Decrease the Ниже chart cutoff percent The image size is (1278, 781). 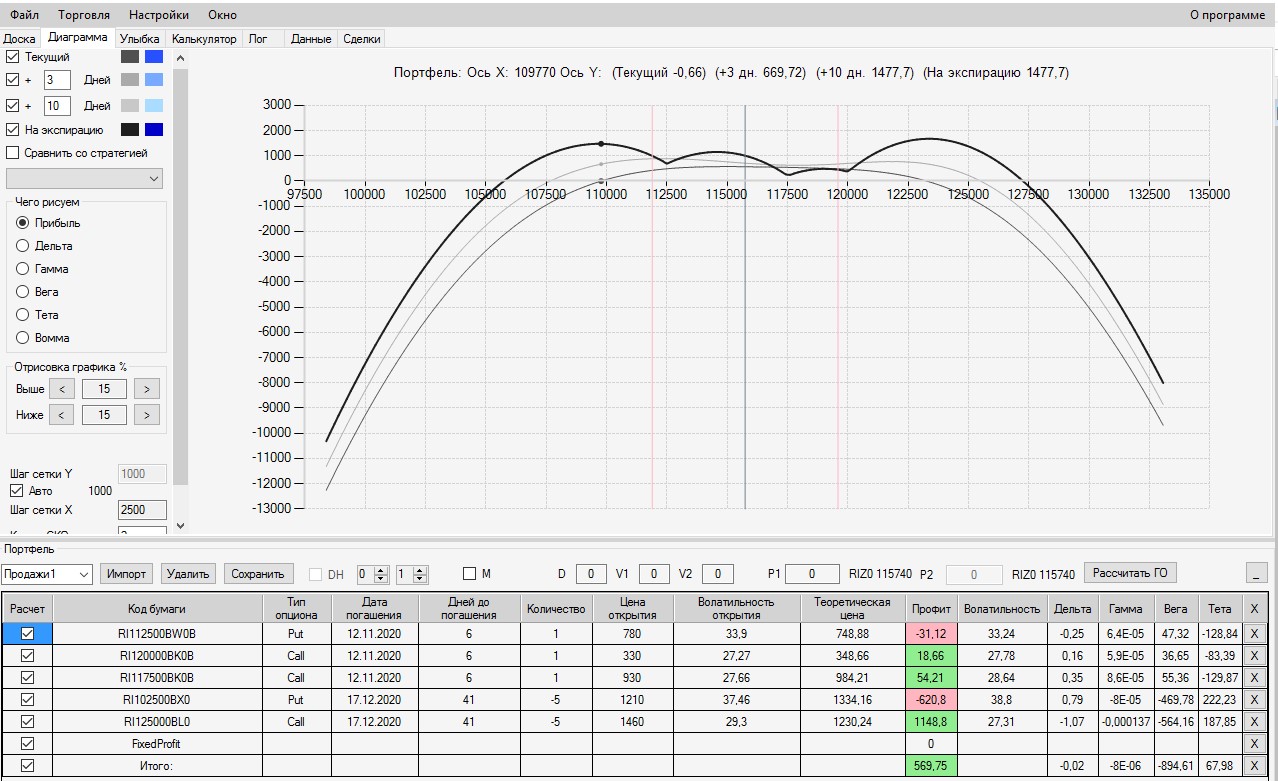[x=61, y=414]
